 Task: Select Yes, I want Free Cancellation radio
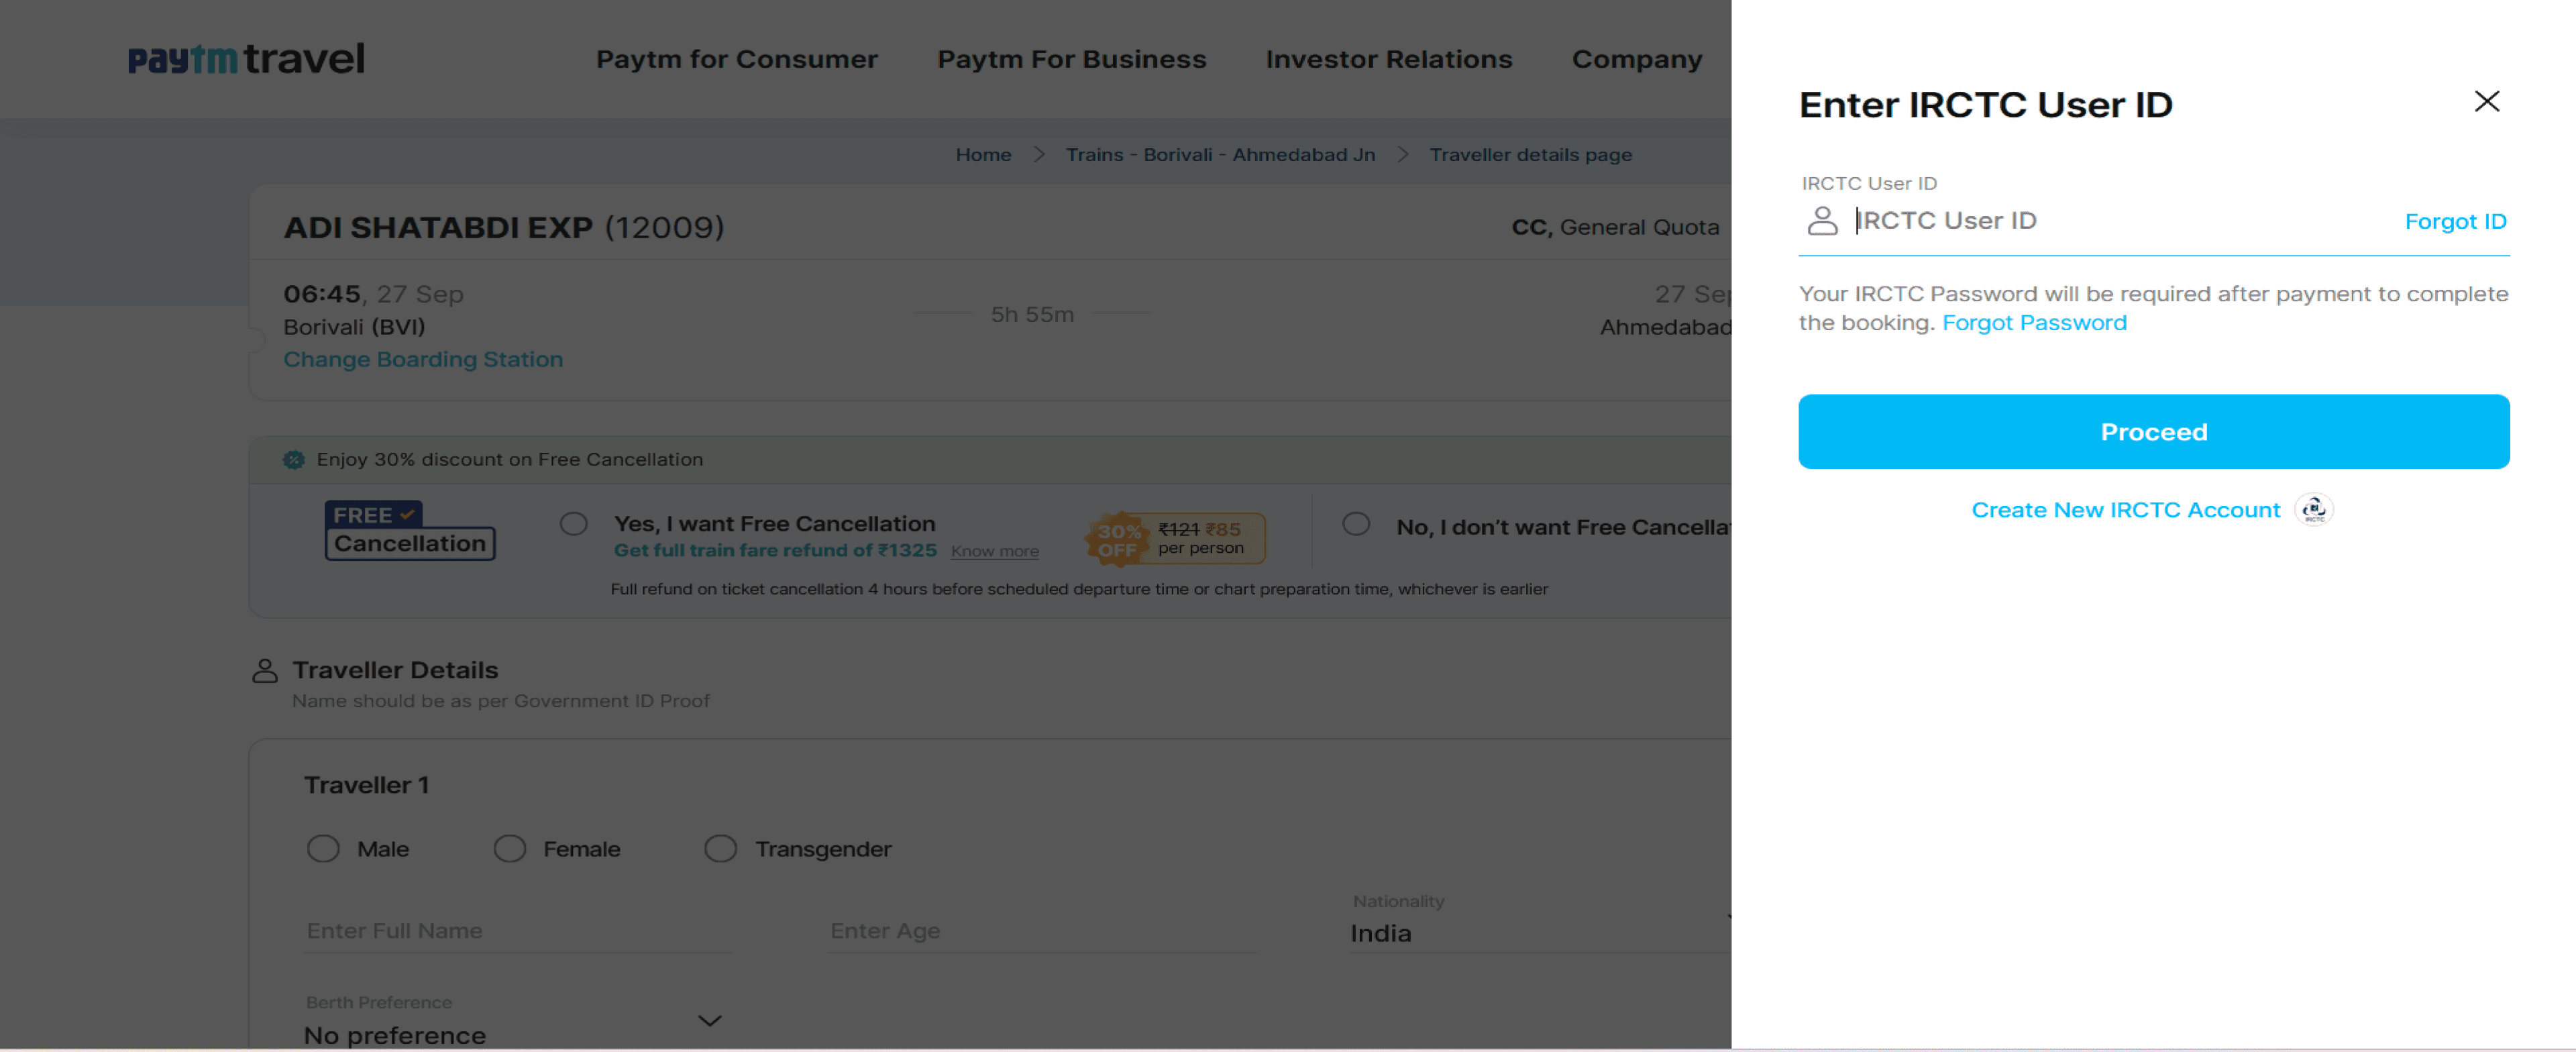pyautogui.click(x=574, y=524)
